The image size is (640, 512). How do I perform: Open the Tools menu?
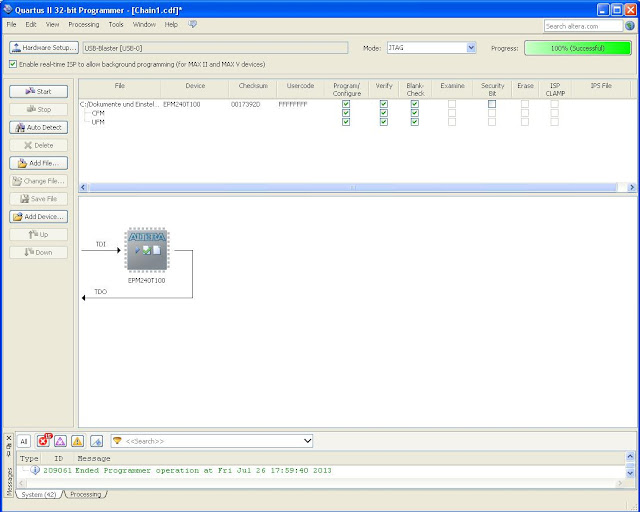click(116, 24)
